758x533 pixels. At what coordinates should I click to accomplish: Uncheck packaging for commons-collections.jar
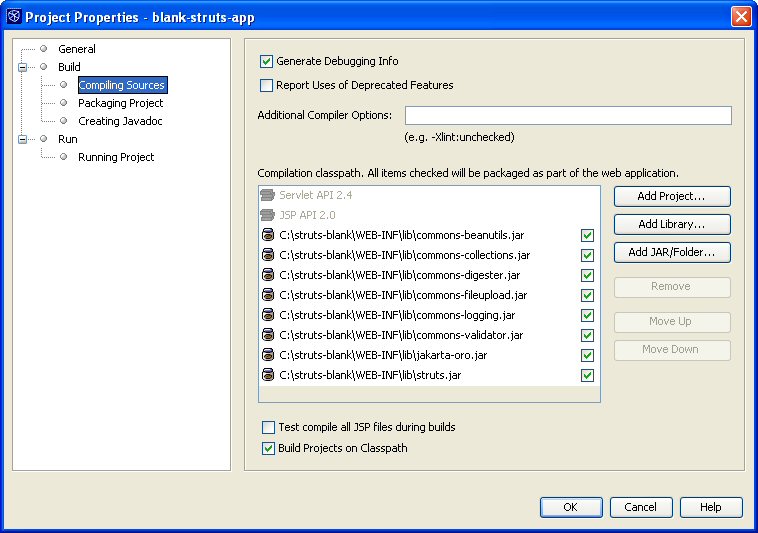587,255
